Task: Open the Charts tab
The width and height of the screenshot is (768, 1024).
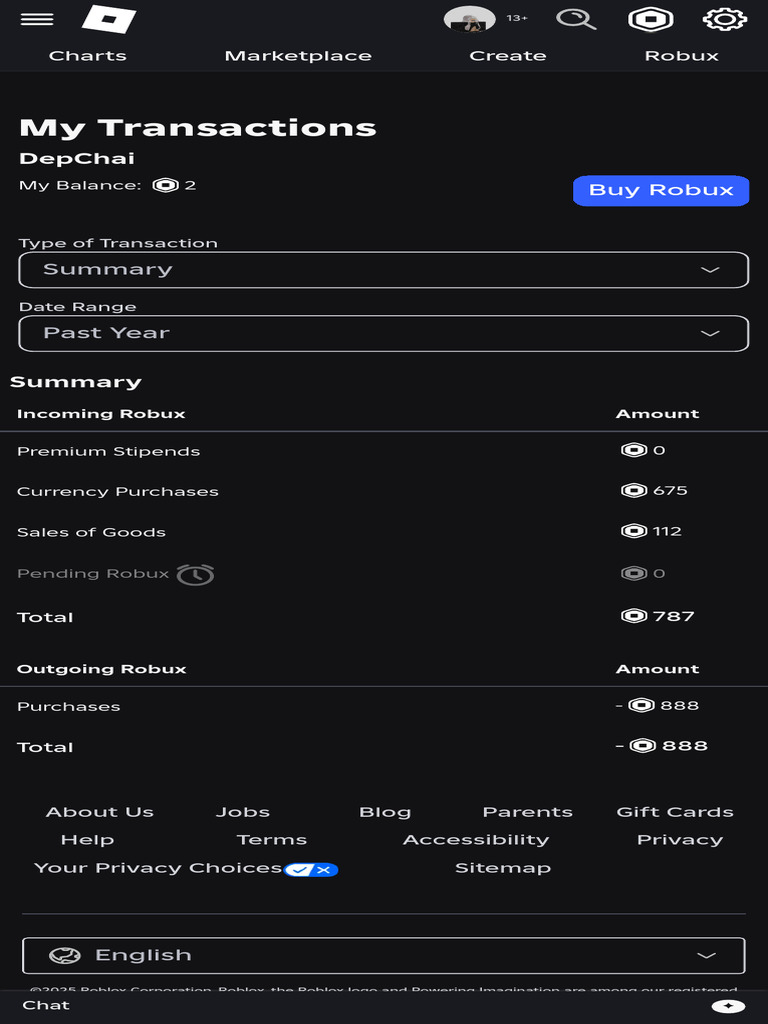Action: [88, 56]
